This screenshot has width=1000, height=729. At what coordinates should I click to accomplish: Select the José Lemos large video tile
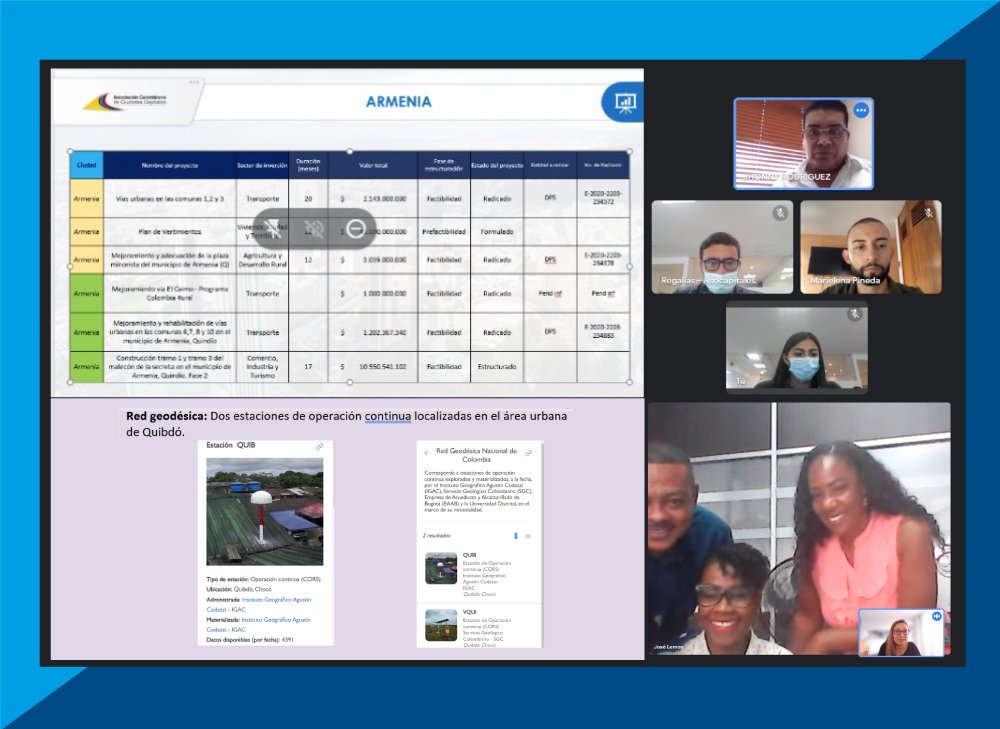(x=798, y=528)
